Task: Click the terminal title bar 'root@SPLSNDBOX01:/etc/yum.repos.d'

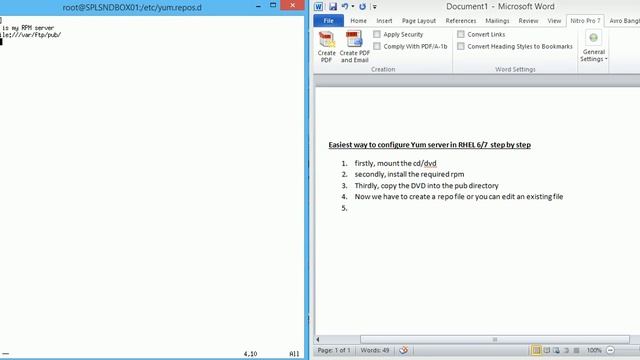Action: 132,7
